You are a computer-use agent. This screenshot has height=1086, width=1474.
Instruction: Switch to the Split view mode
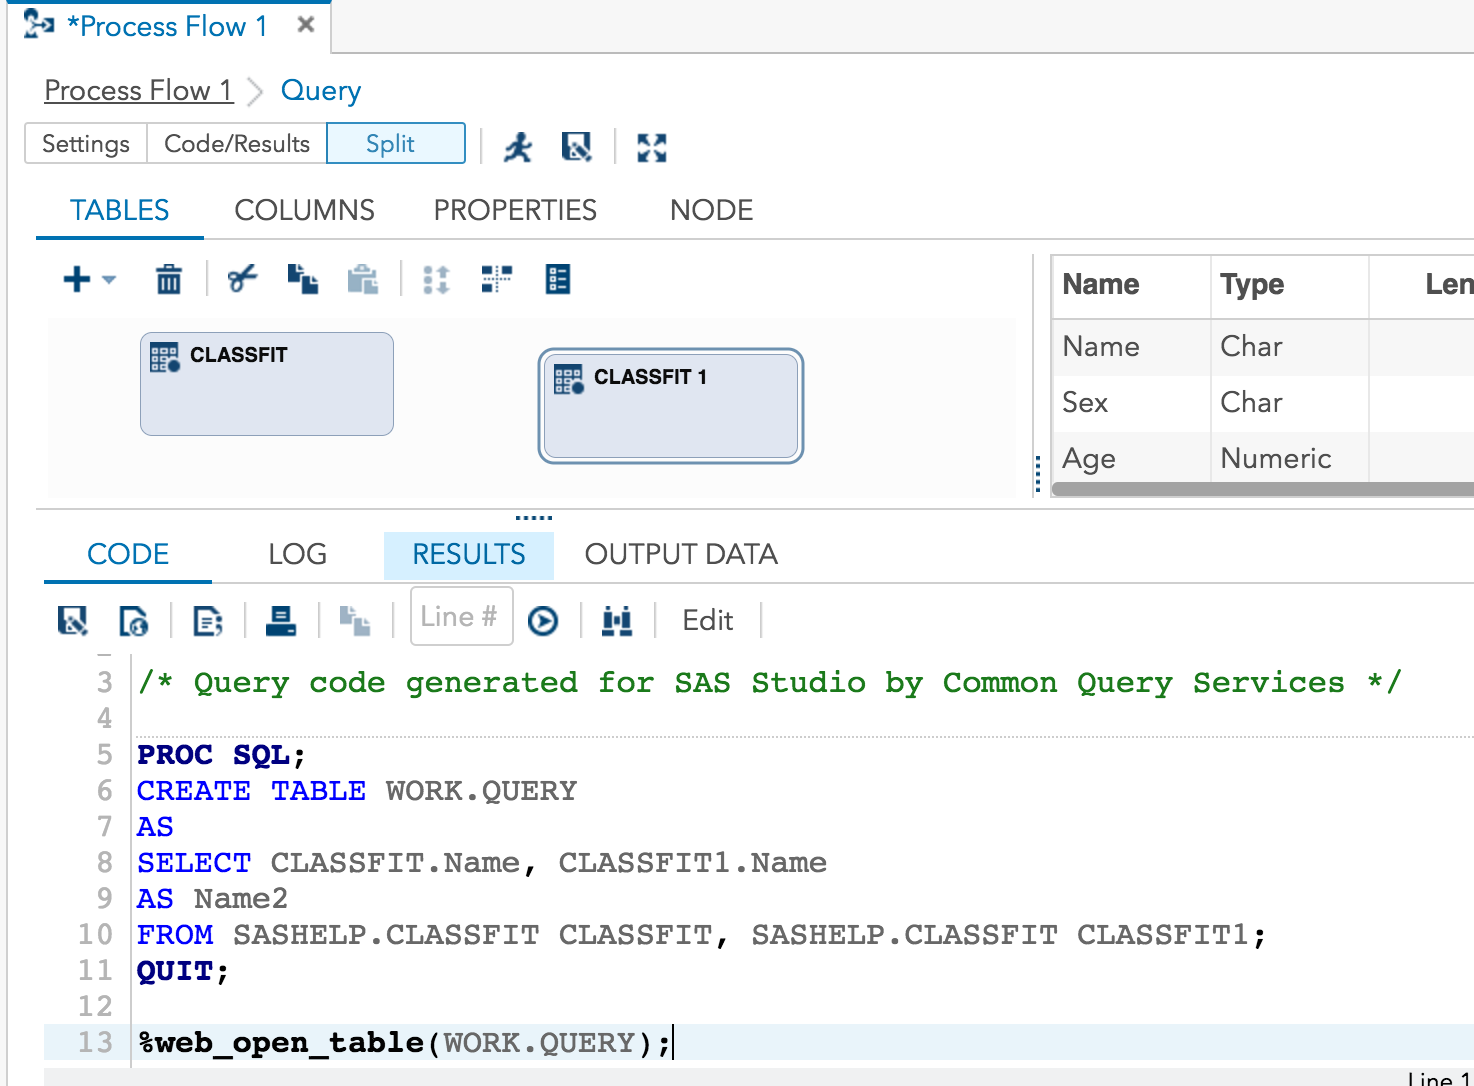[395, 143]
